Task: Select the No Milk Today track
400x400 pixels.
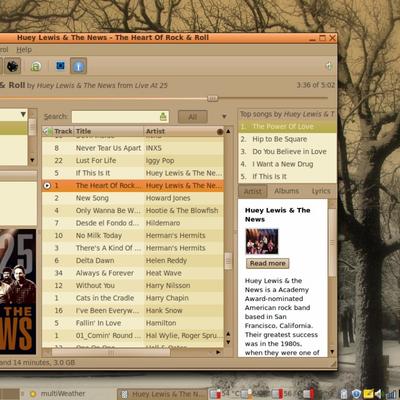Action: pos(133,235)
